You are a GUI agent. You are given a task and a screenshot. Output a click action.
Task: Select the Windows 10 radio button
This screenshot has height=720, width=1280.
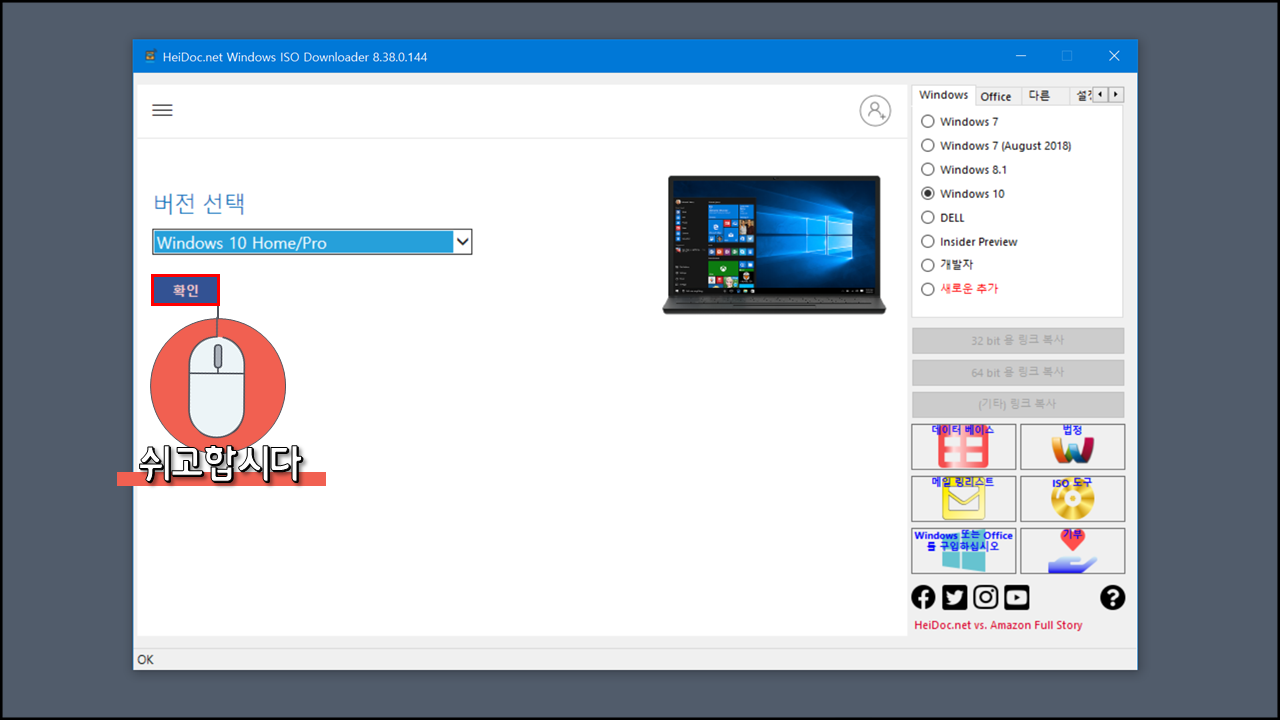tap(928, 194)
